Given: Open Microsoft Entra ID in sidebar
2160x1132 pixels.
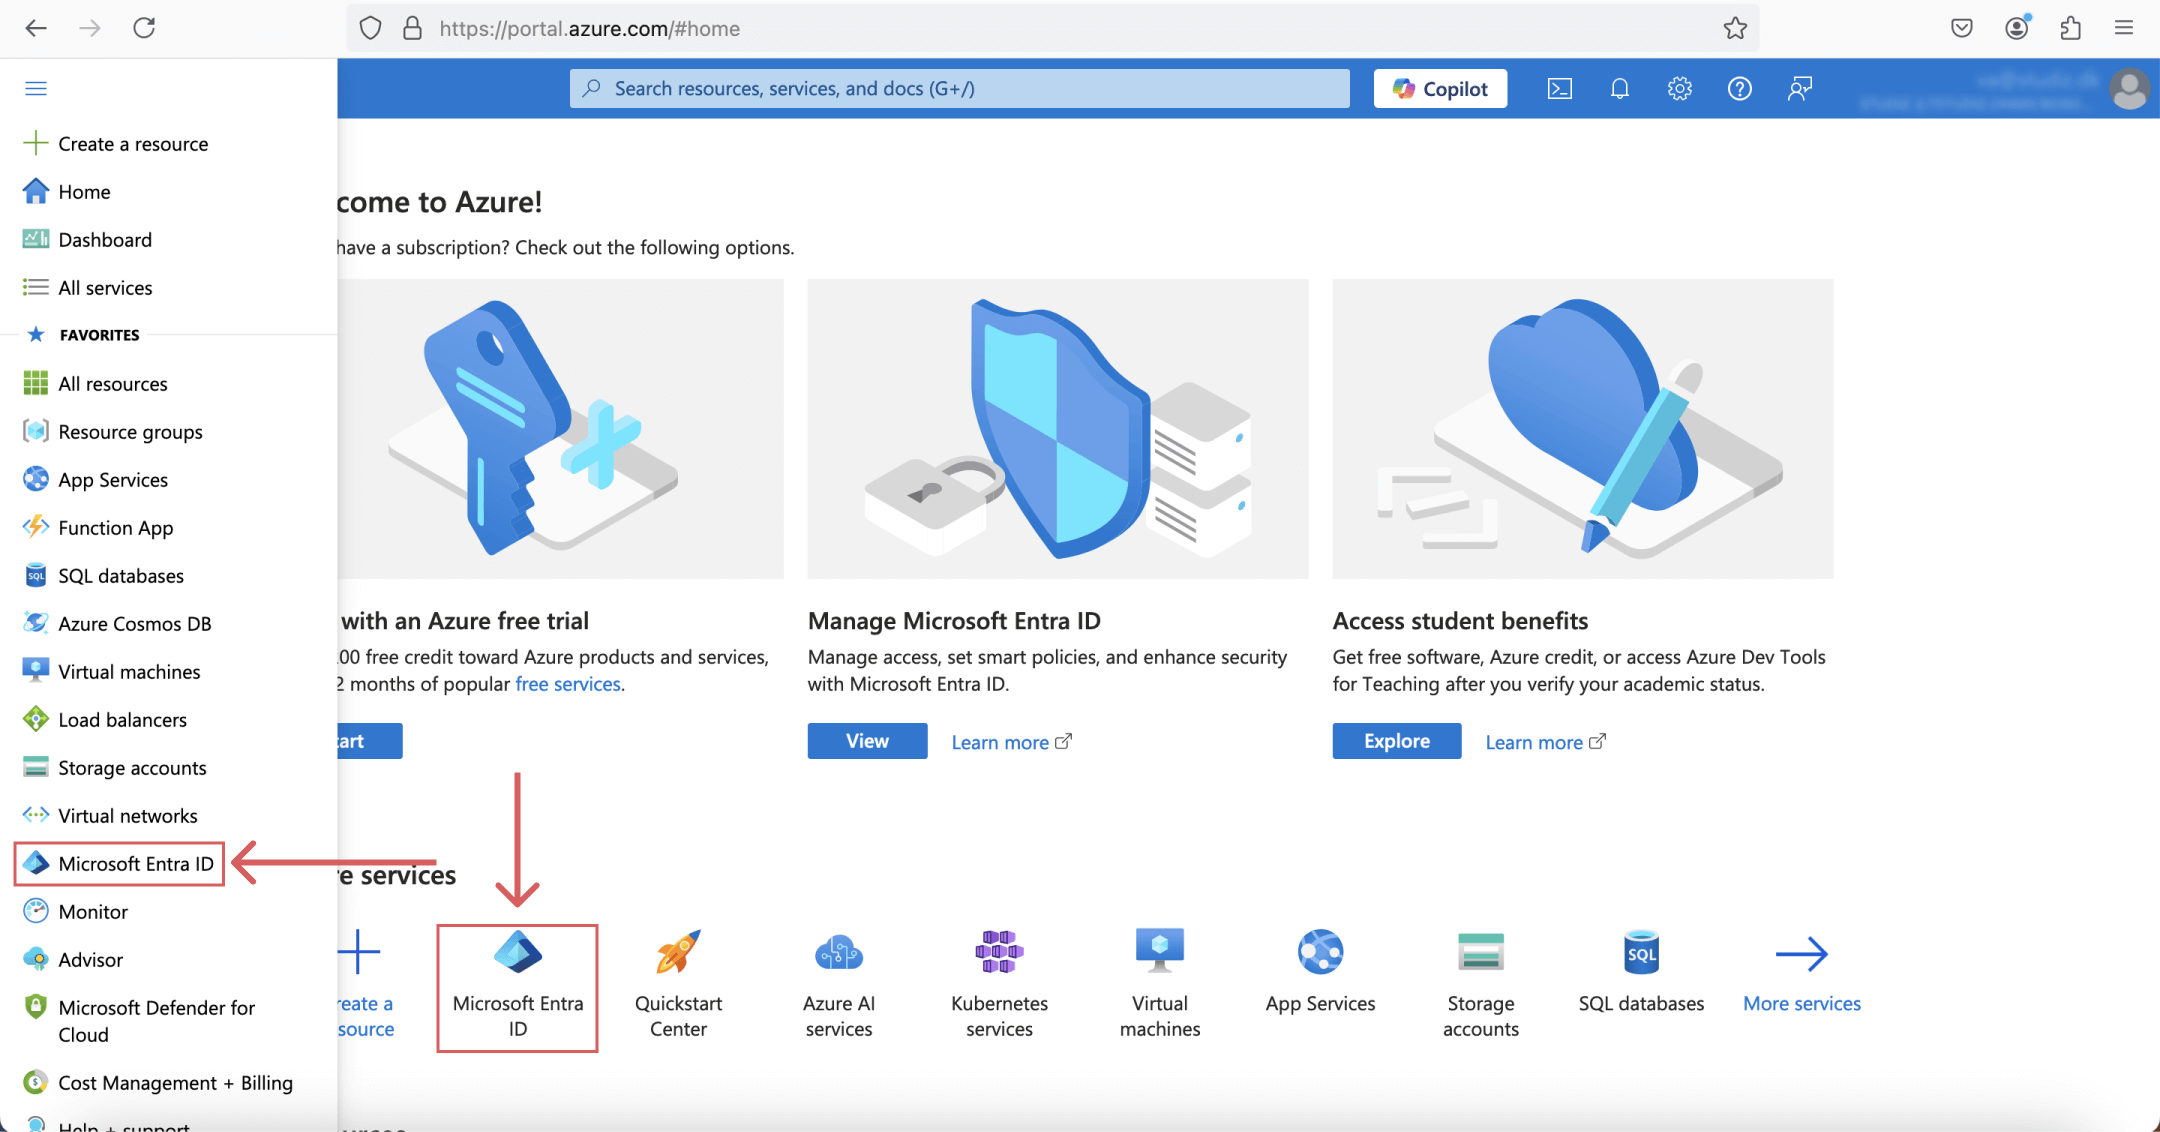Looking at the screenshot, I should pos(120,864).
